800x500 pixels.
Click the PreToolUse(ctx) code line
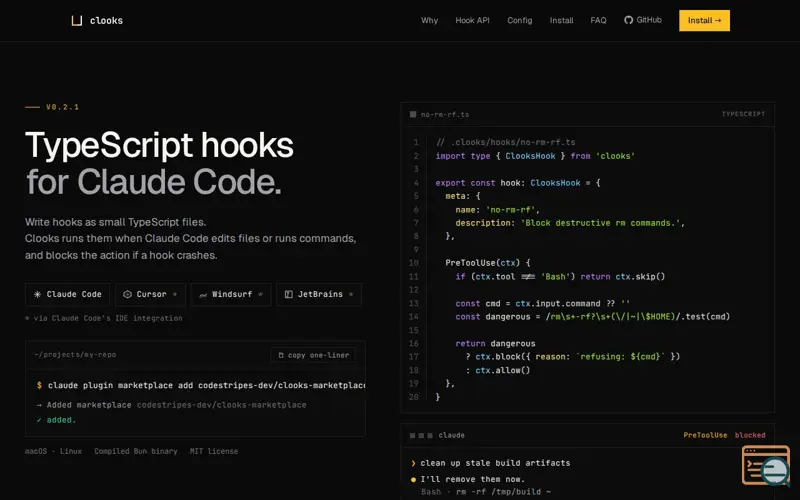pyautogui.click(x=488, y=263)
